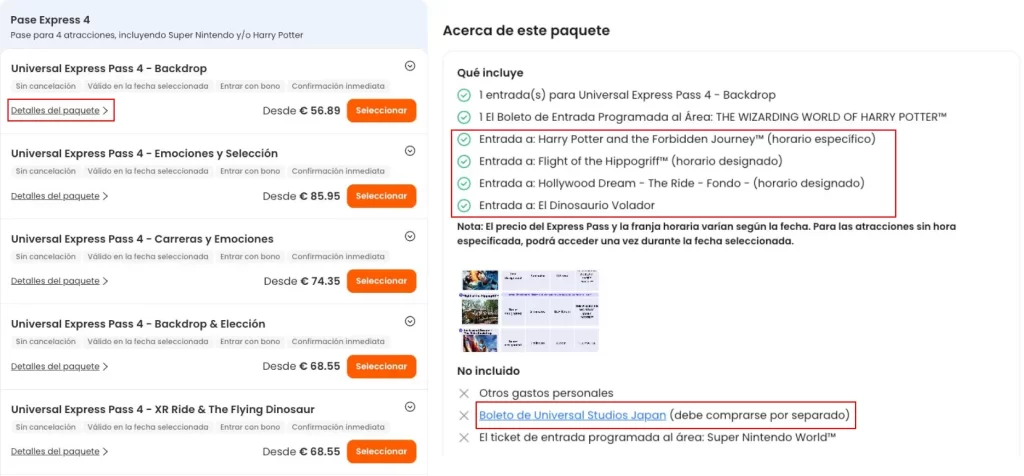Click Confirmación inmediata tag on Backdrop pass
This screenshot has width=1024, height=476.
[x=338, y=86]
